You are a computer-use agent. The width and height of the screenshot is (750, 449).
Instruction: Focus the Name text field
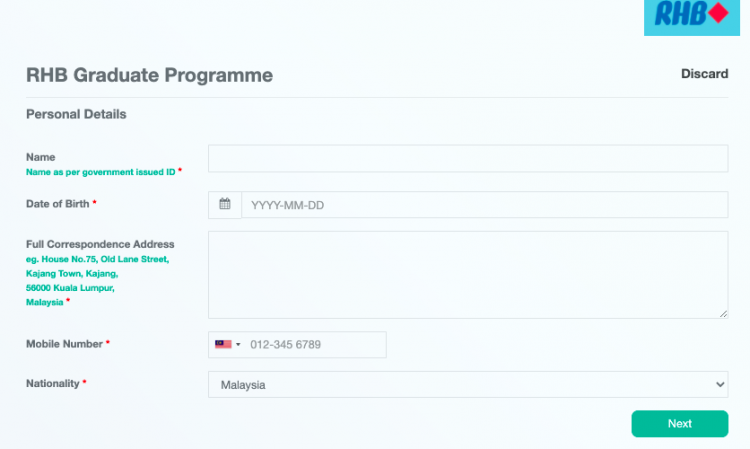point(467,158)
